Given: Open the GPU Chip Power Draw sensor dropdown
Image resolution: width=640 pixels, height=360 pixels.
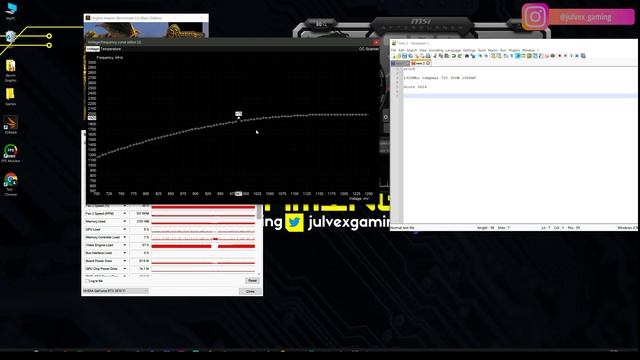Looking at the screenshot, I should click(x=125, y=269).
